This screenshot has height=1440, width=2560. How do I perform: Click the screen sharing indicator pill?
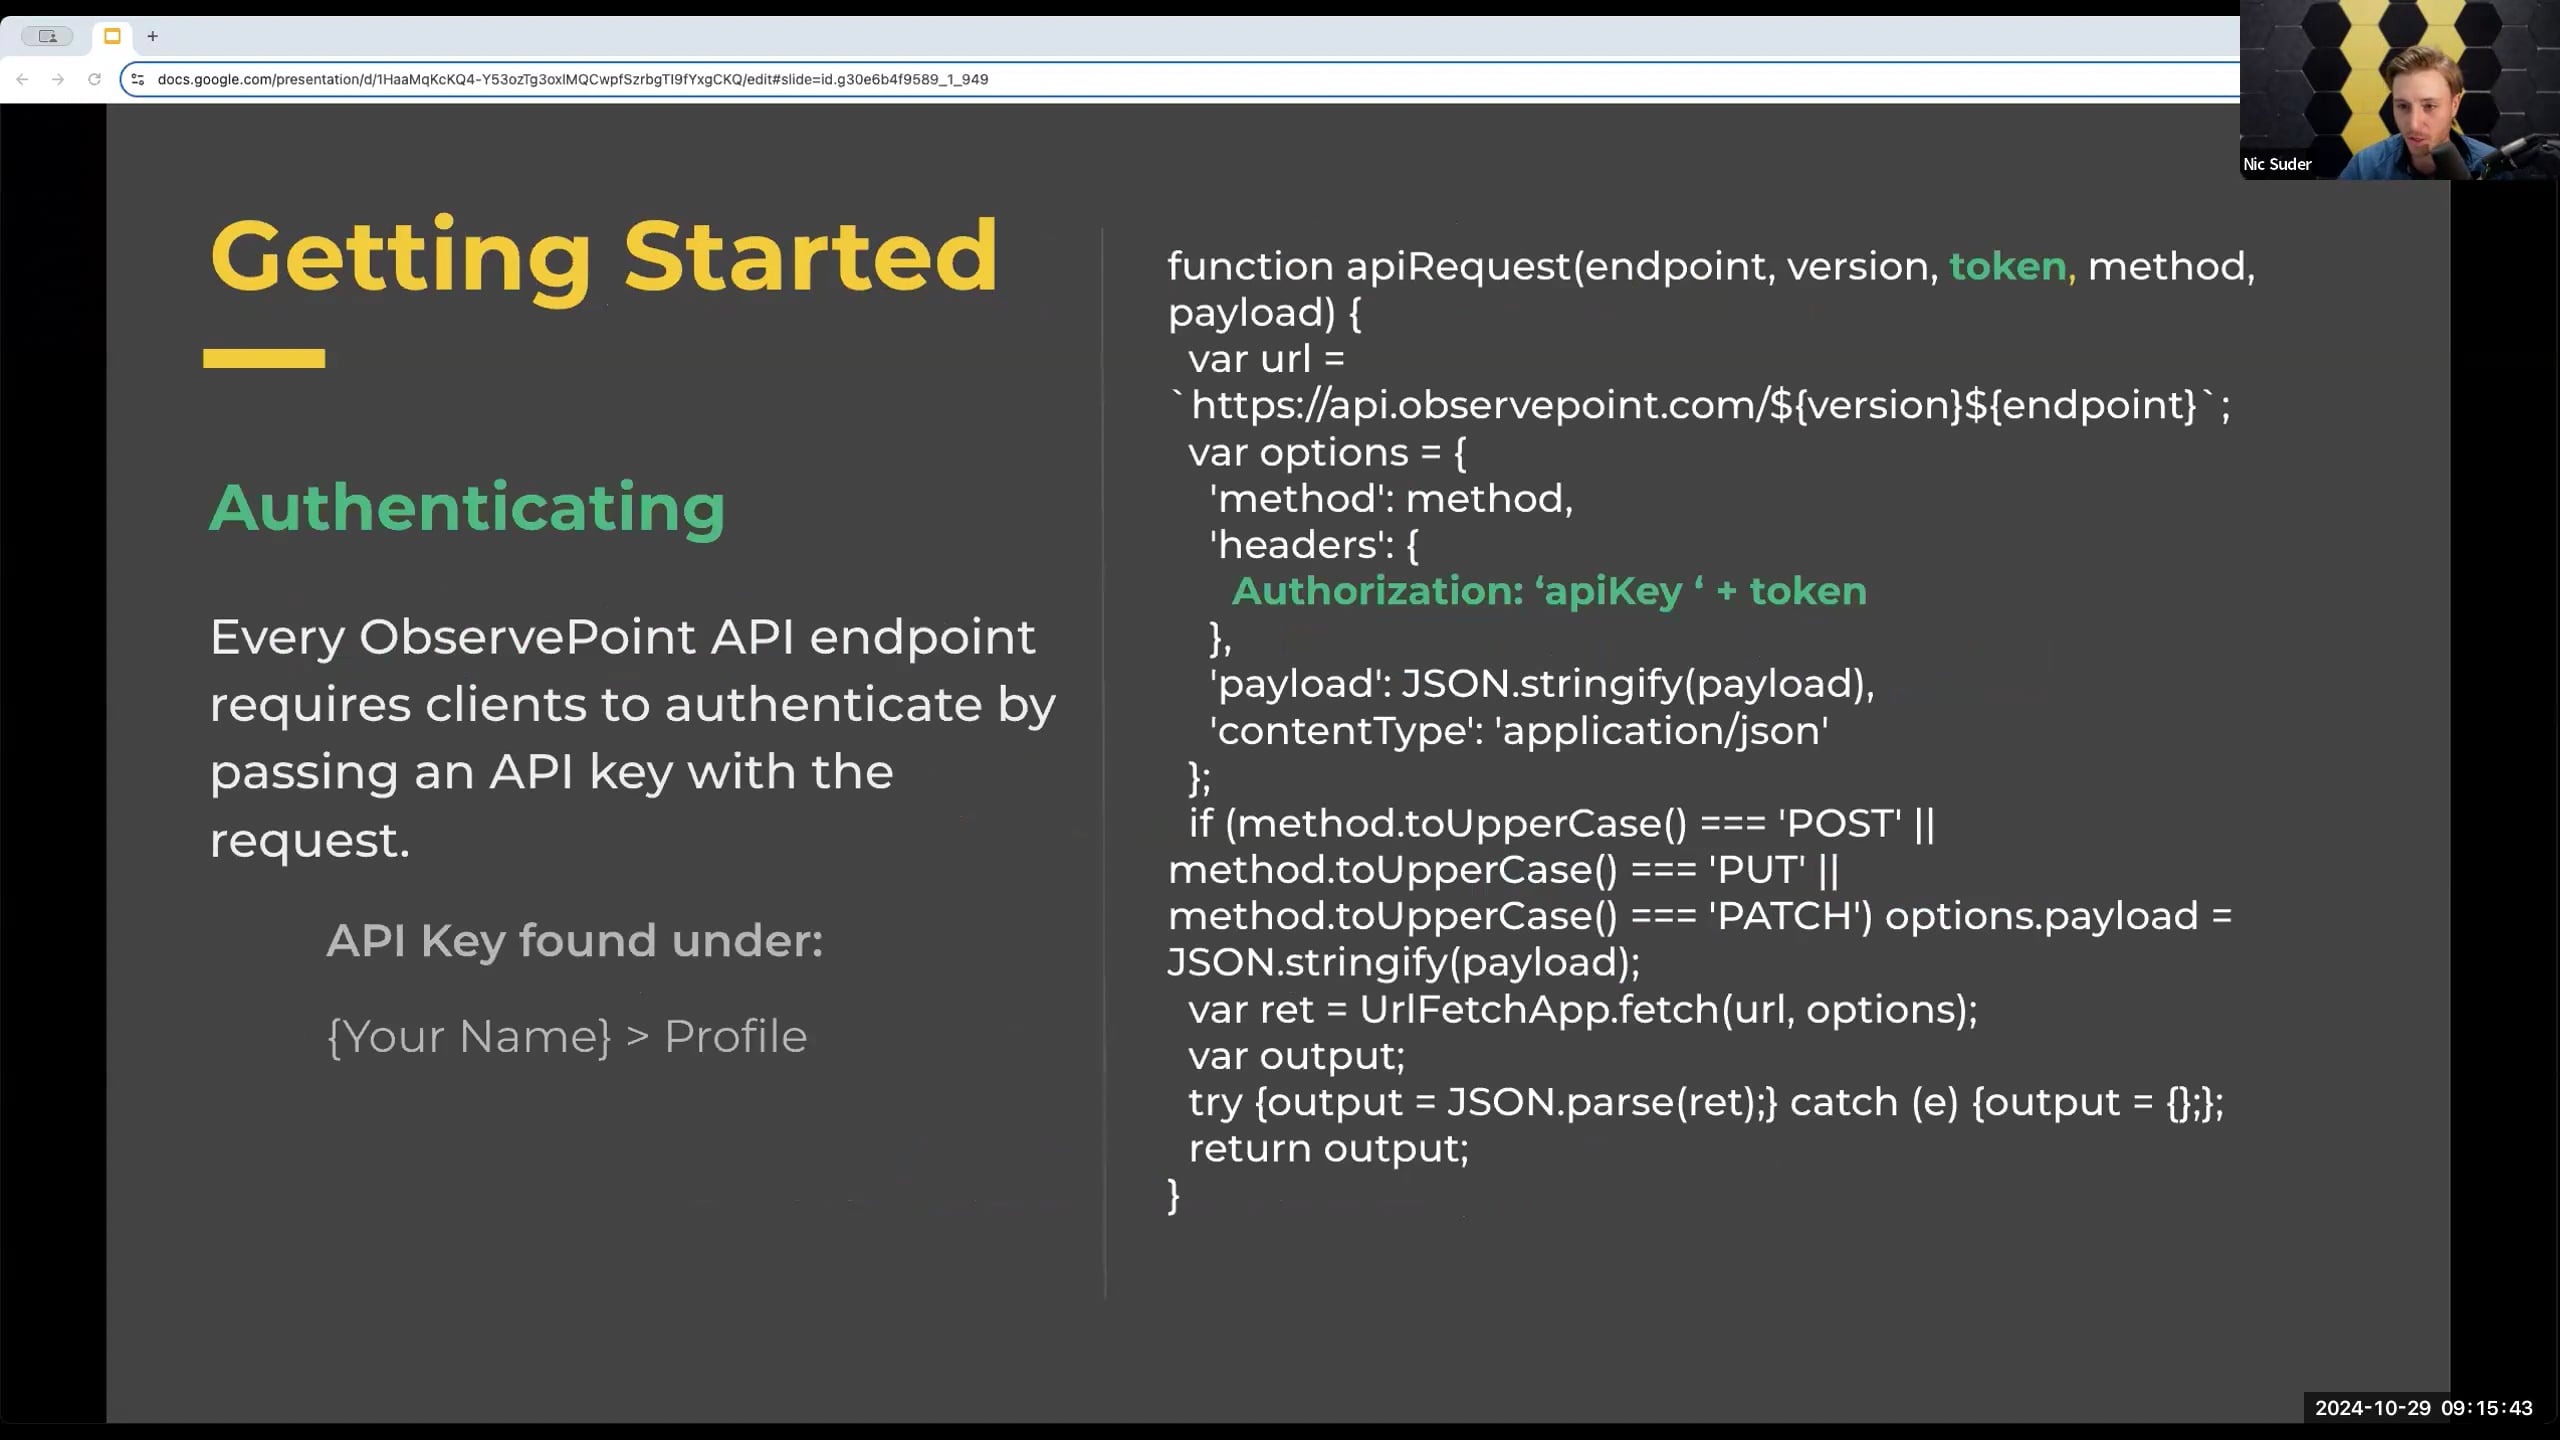[47, 36]
